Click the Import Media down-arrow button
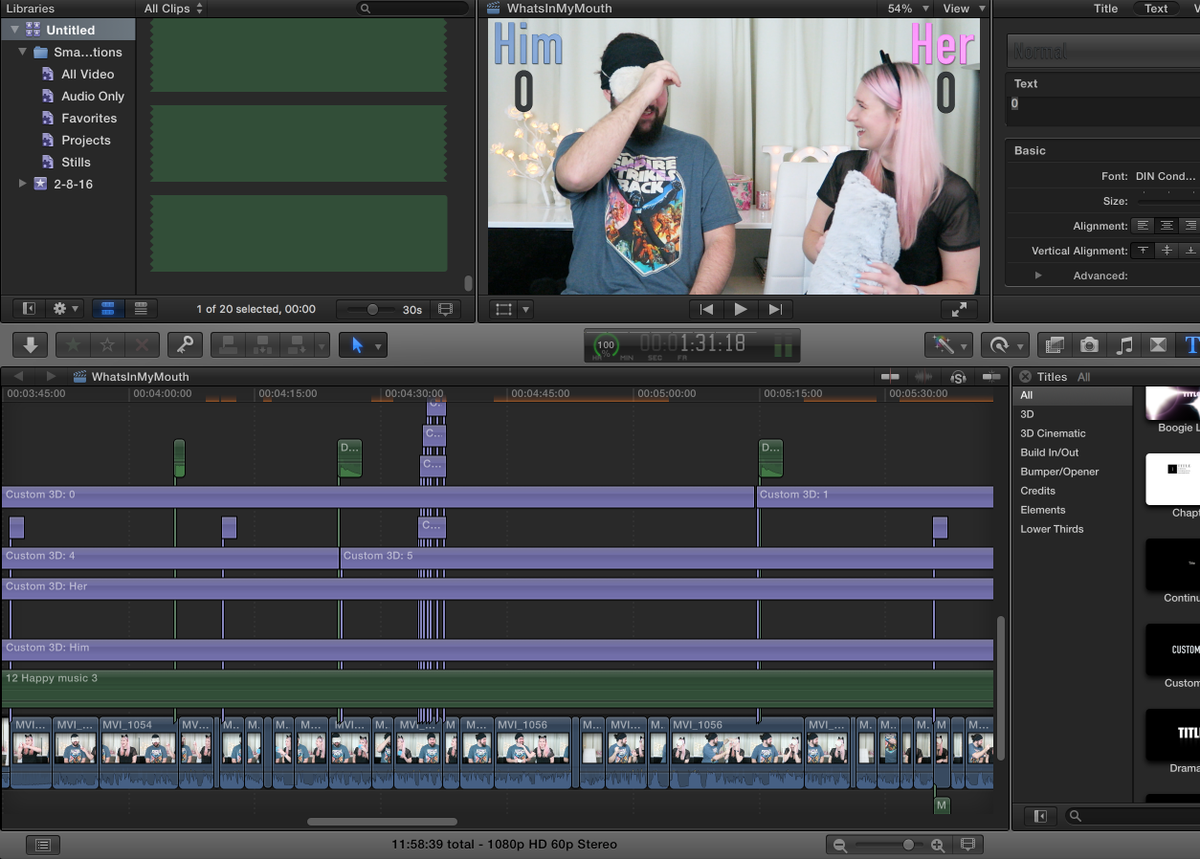 click(x=31, y=345)
